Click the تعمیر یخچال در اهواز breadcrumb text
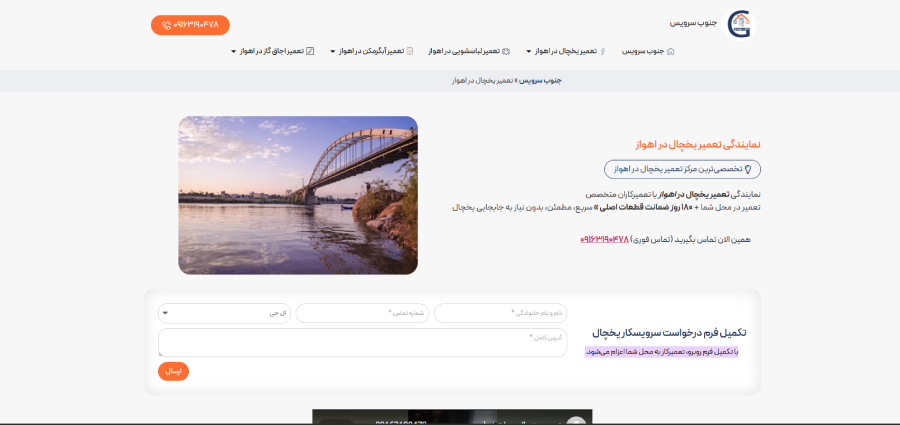900x425 pixels. 483,80
